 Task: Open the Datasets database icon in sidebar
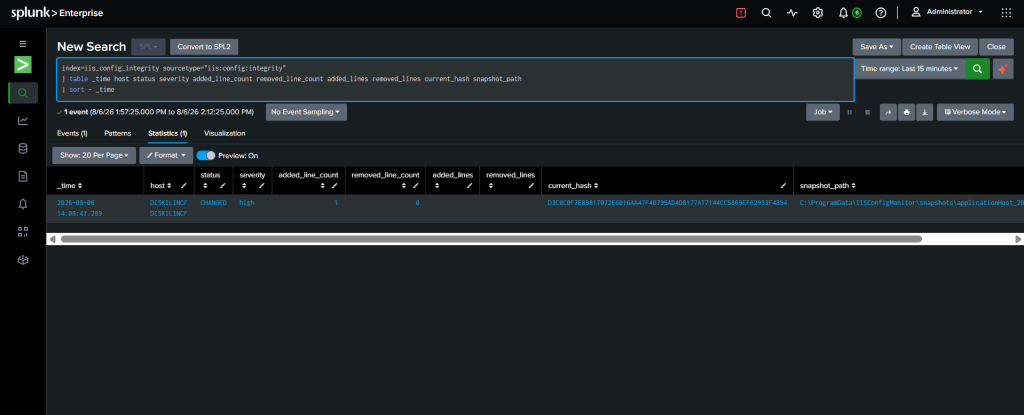pos(23,148)
